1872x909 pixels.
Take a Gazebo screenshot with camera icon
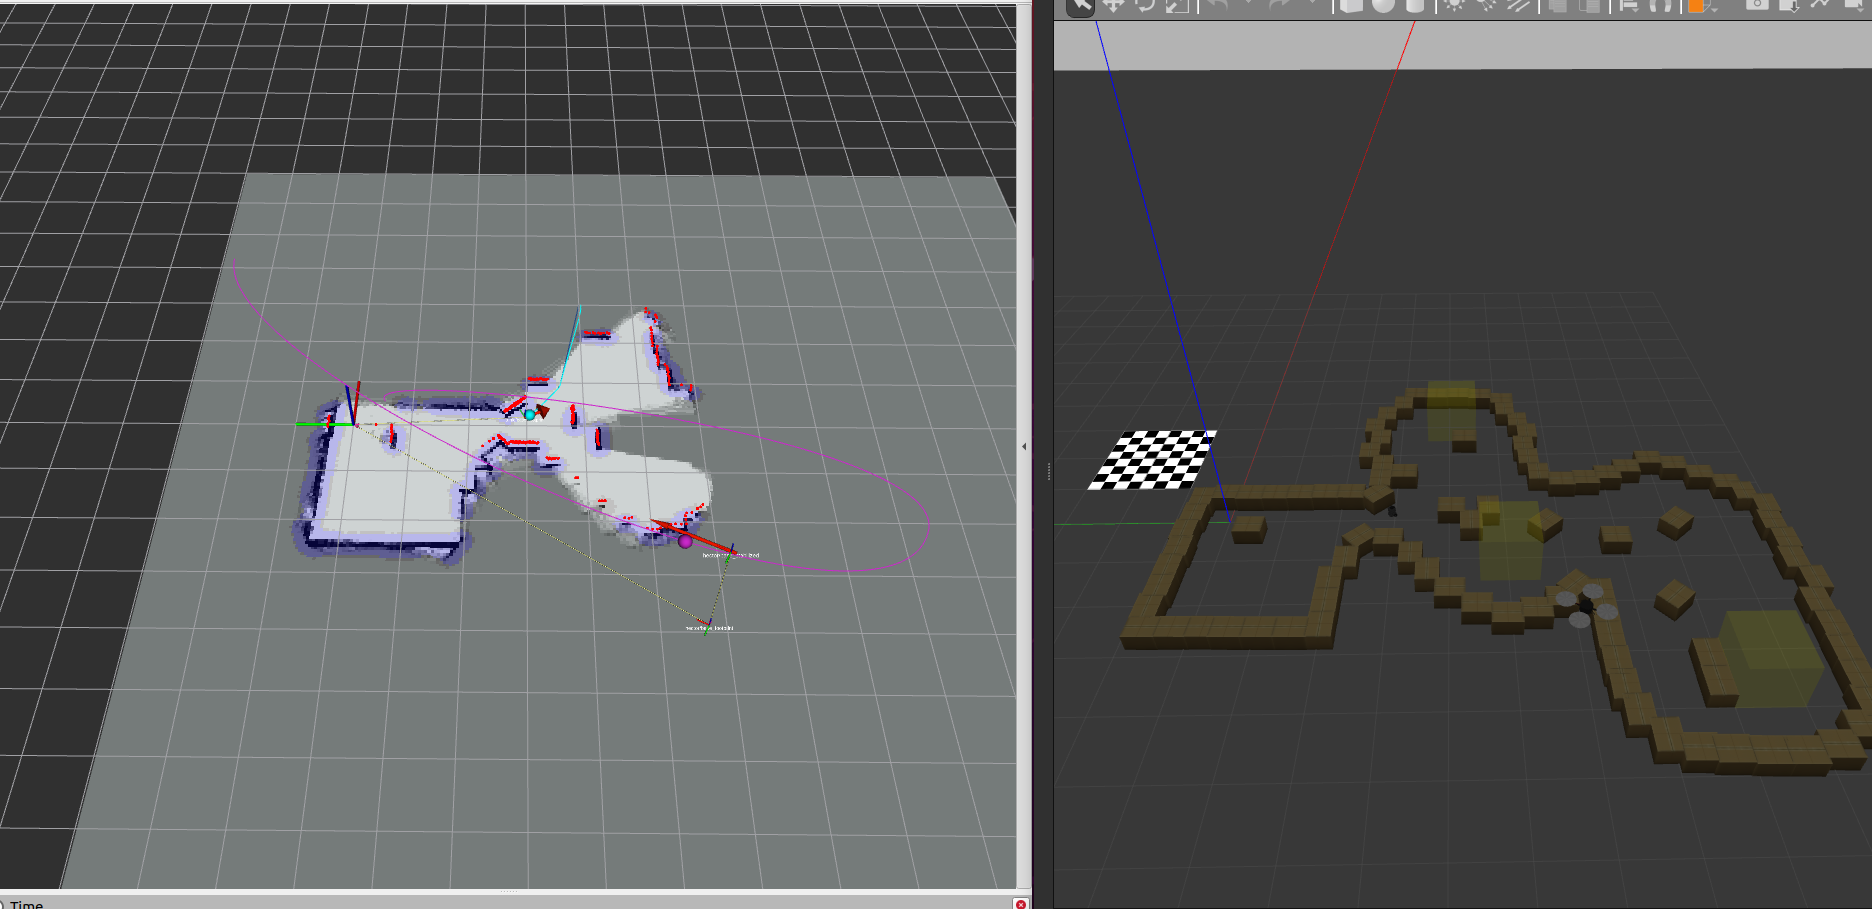coord(1757,5)
